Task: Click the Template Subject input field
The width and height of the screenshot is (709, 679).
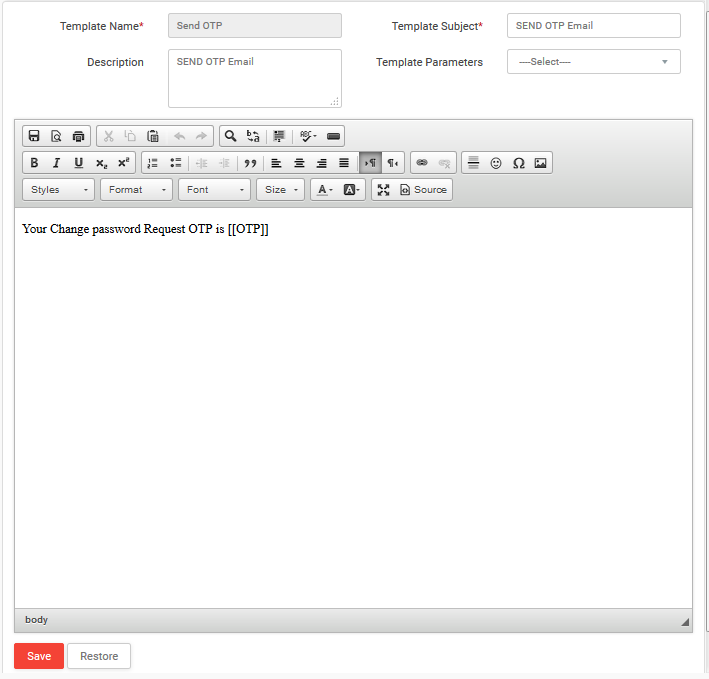Action: coord(594,25)
